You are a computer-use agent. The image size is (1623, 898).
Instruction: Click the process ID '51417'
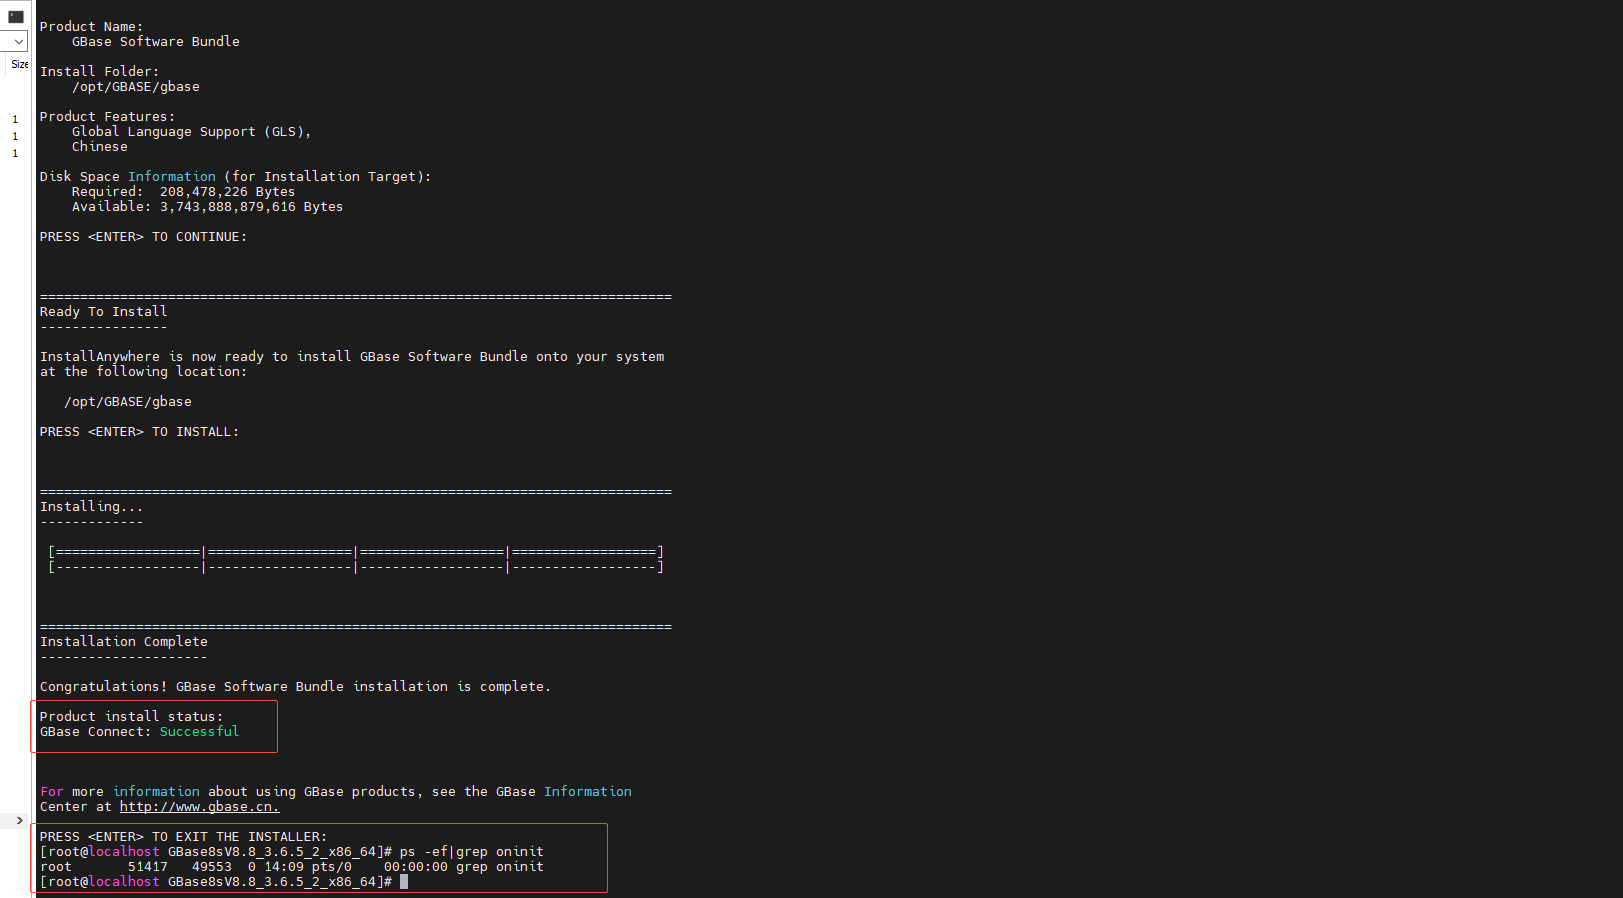pyautogui.click(x=147, y=867)
